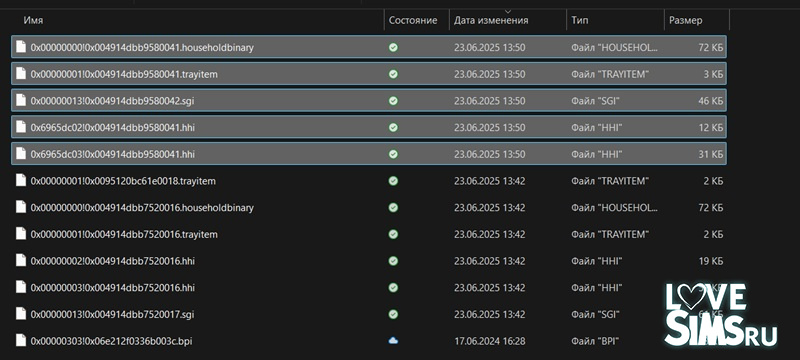Click file icon of 0x00000003!0x004914dbb7520016.hhi
Image resolution: width=800 pixels, height=360 pixels.
click(21, 287)
